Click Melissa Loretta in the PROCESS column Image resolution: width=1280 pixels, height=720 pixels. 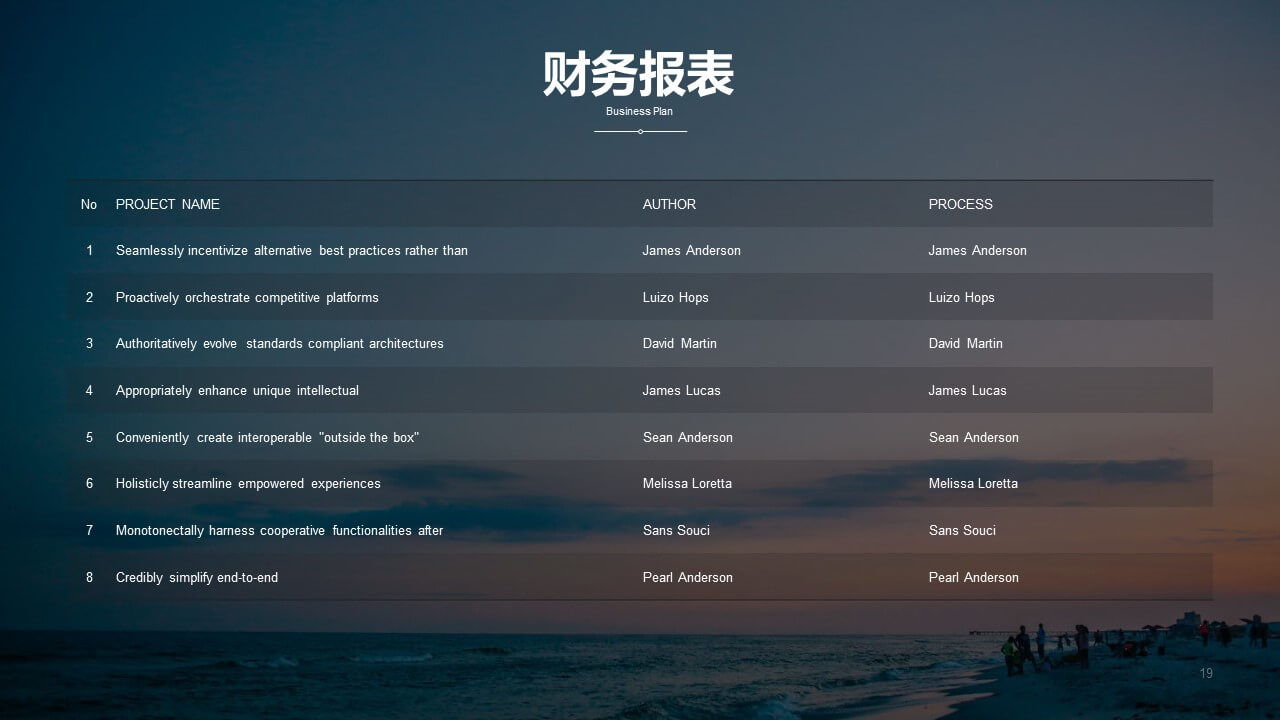point(973,484)
